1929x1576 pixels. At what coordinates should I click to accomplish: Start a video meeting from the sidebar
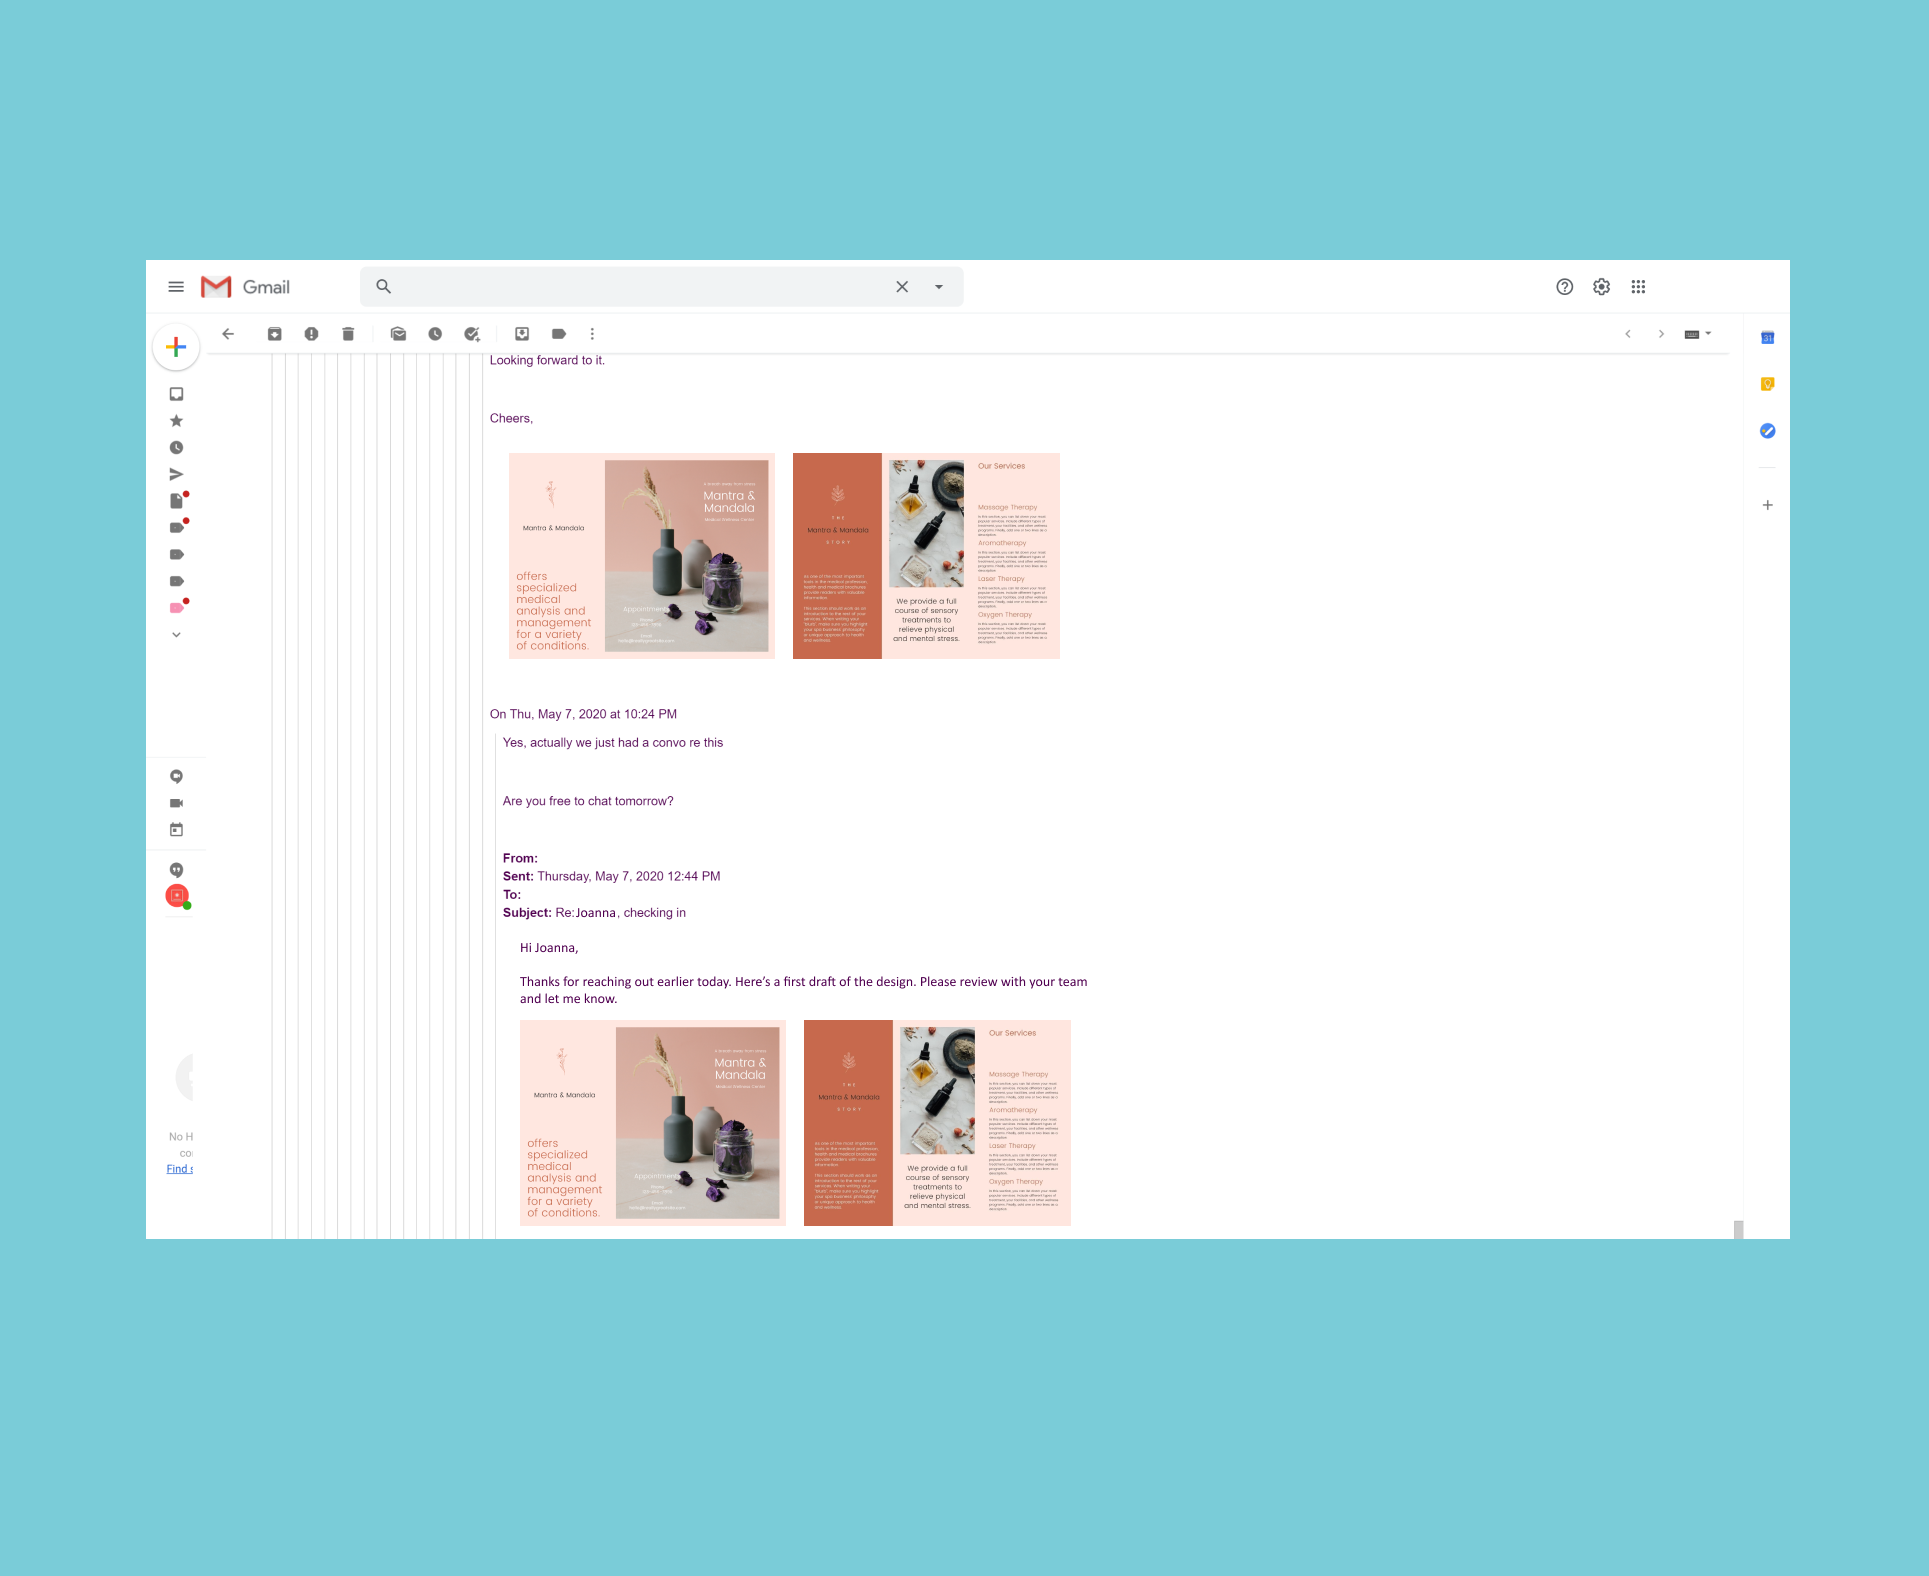coord(176,803)
